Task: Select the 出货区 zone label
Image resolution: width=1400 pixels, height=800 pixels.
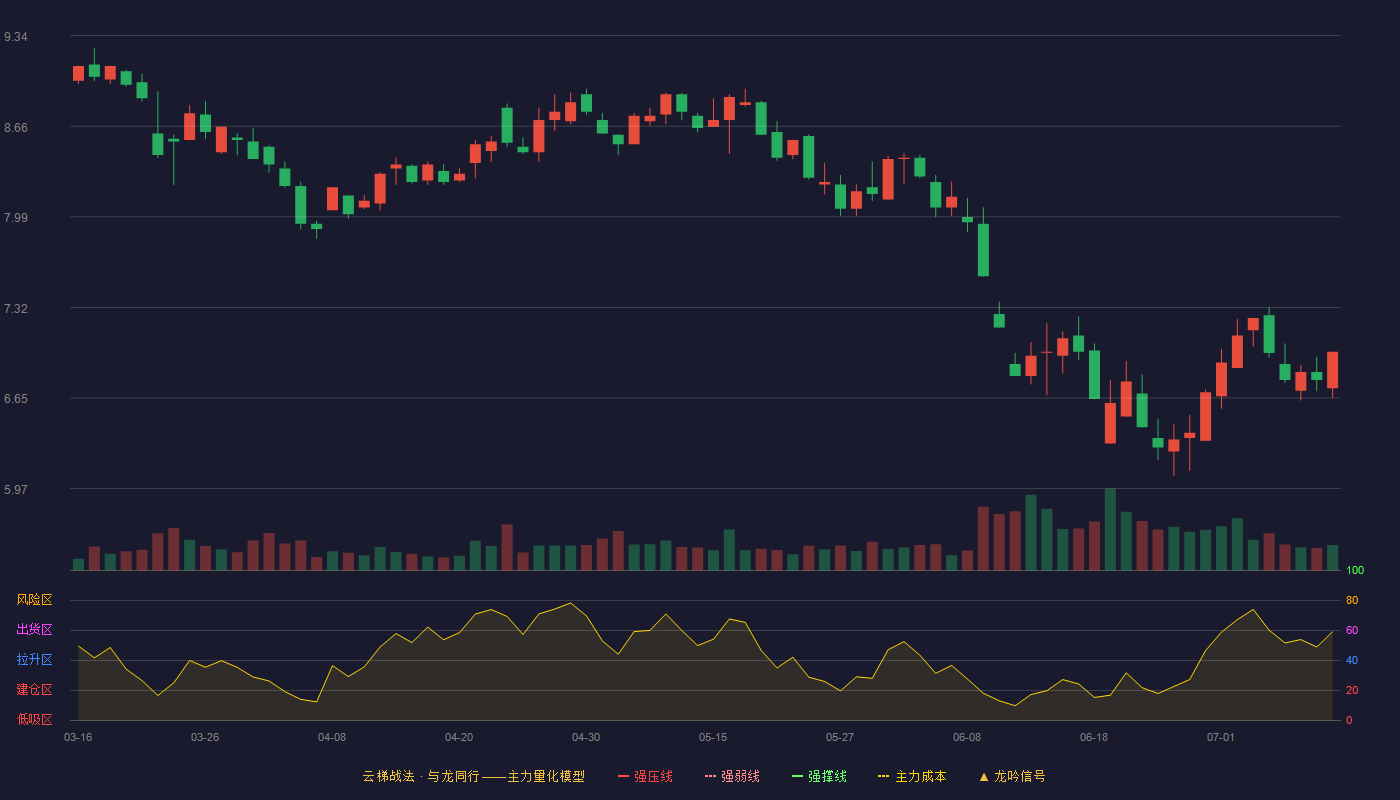Action: click(x=34, y=630)
